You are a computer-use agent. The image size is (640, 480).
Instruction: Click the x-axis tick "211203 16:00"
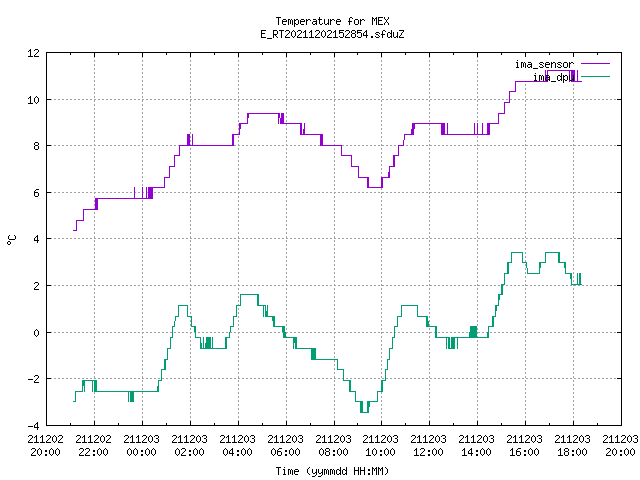tap(524, 445)
